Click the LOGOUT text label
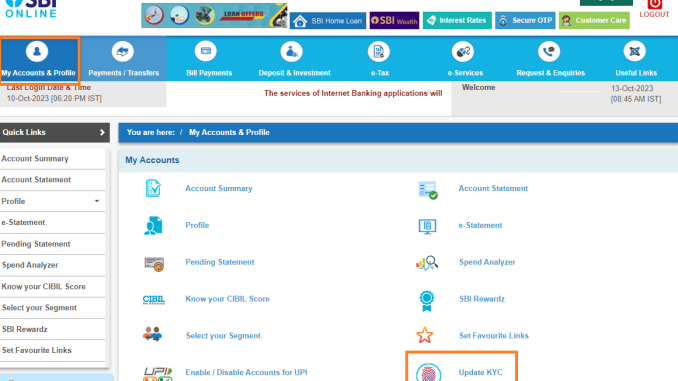 point(654,15)
